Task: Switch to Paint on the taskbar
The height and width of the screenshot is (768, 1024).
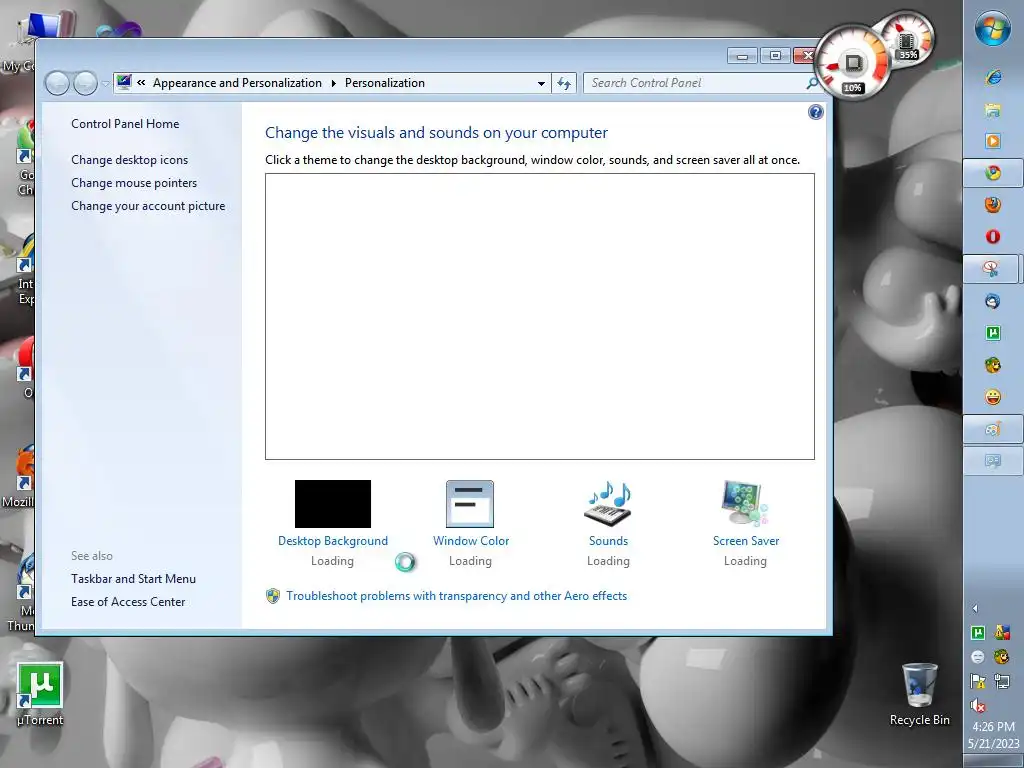Action: [993, 429]
